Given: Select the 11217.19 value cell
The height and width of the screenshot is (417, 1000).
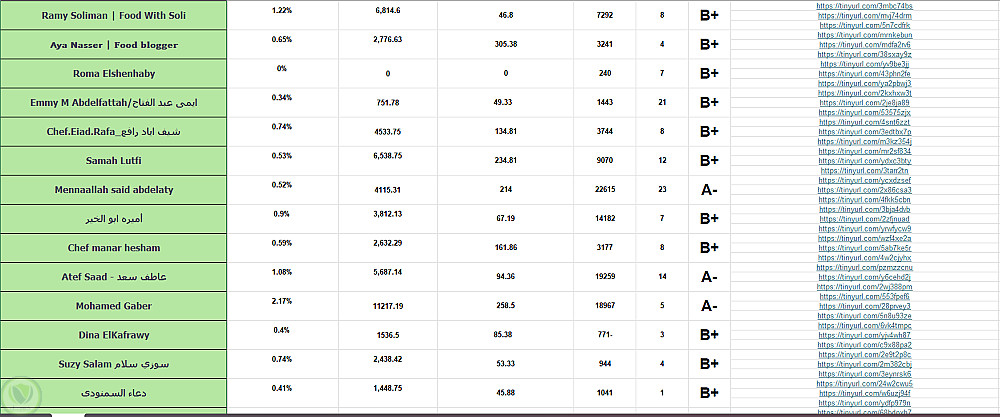Looking at the screenshot, I should 389,305.
